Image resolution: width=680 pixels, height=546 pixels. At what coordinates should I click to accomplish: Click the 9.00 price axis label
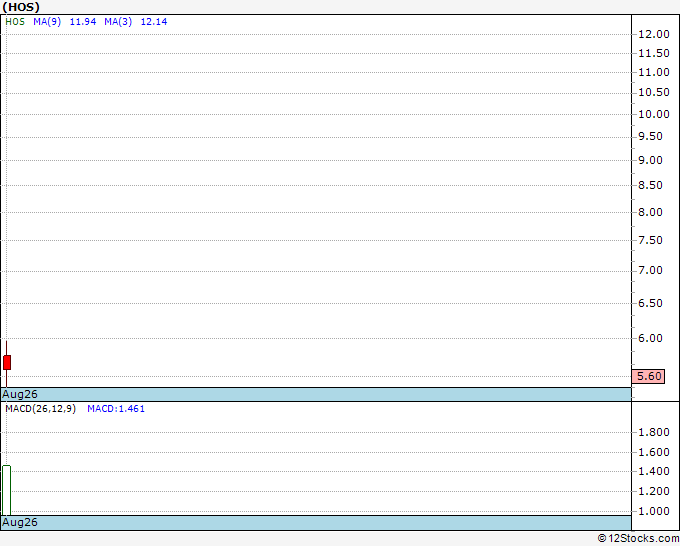[x=651, y=160]
